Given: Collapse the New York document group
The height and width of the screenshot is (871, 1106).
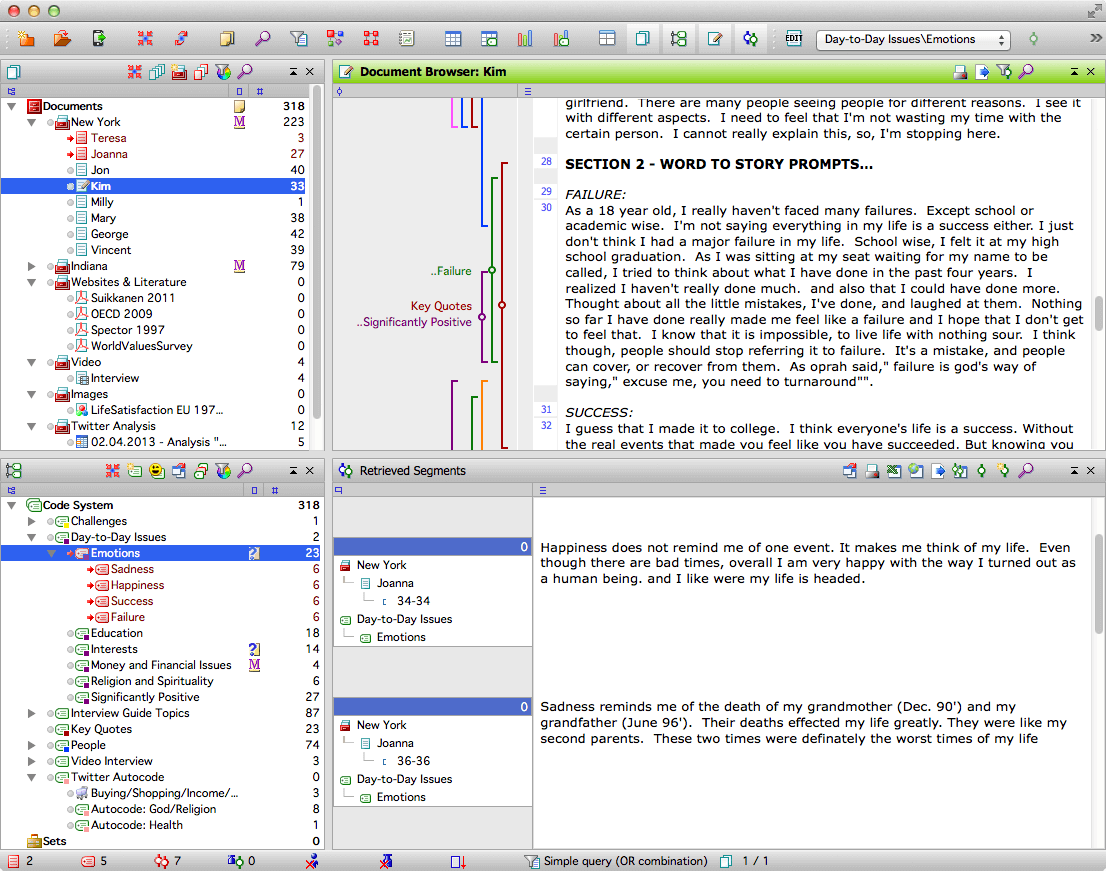Looking at the screenshot, I should pos(31,122).
